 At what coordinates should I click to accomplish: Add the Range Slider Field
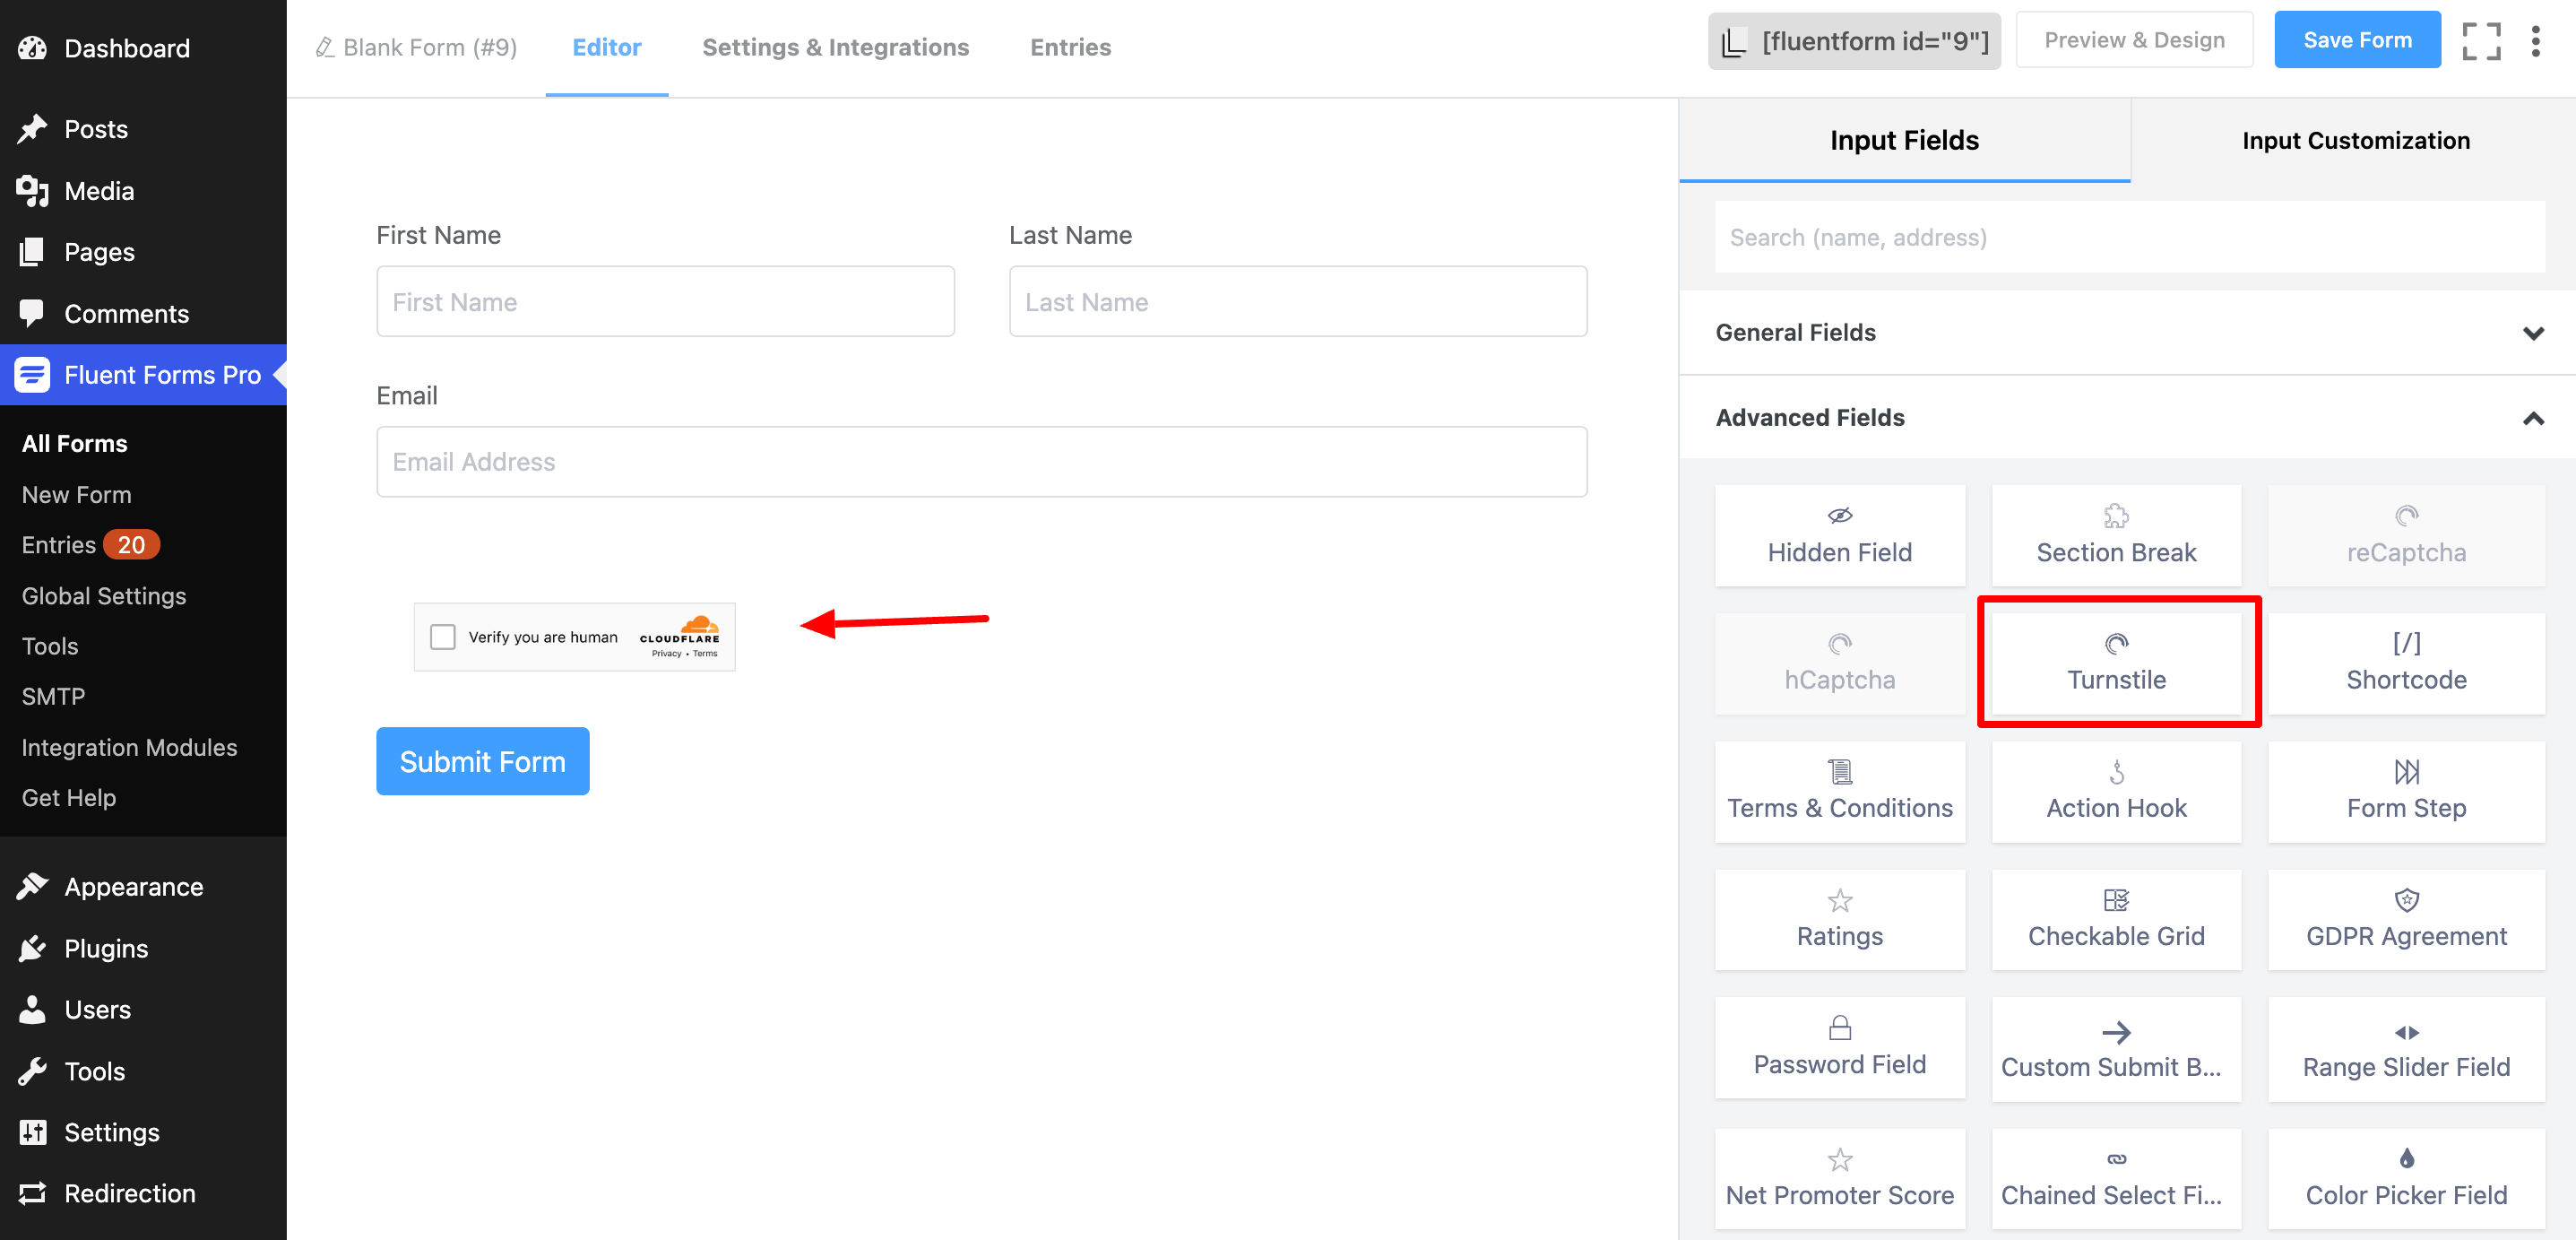click(2405, 1049)
